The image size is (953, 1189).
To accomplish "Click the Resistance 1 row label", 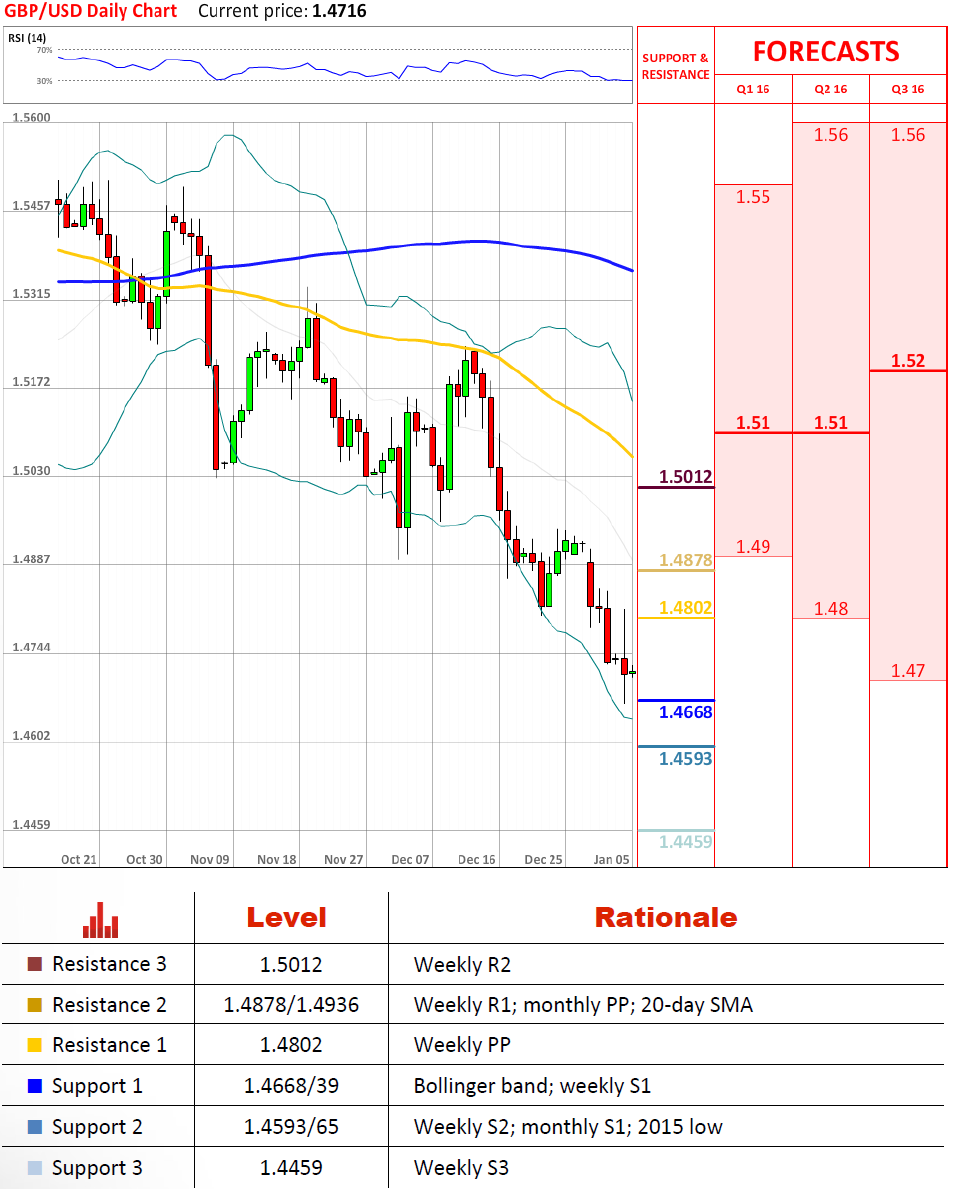I will [x=109, y=1045].
